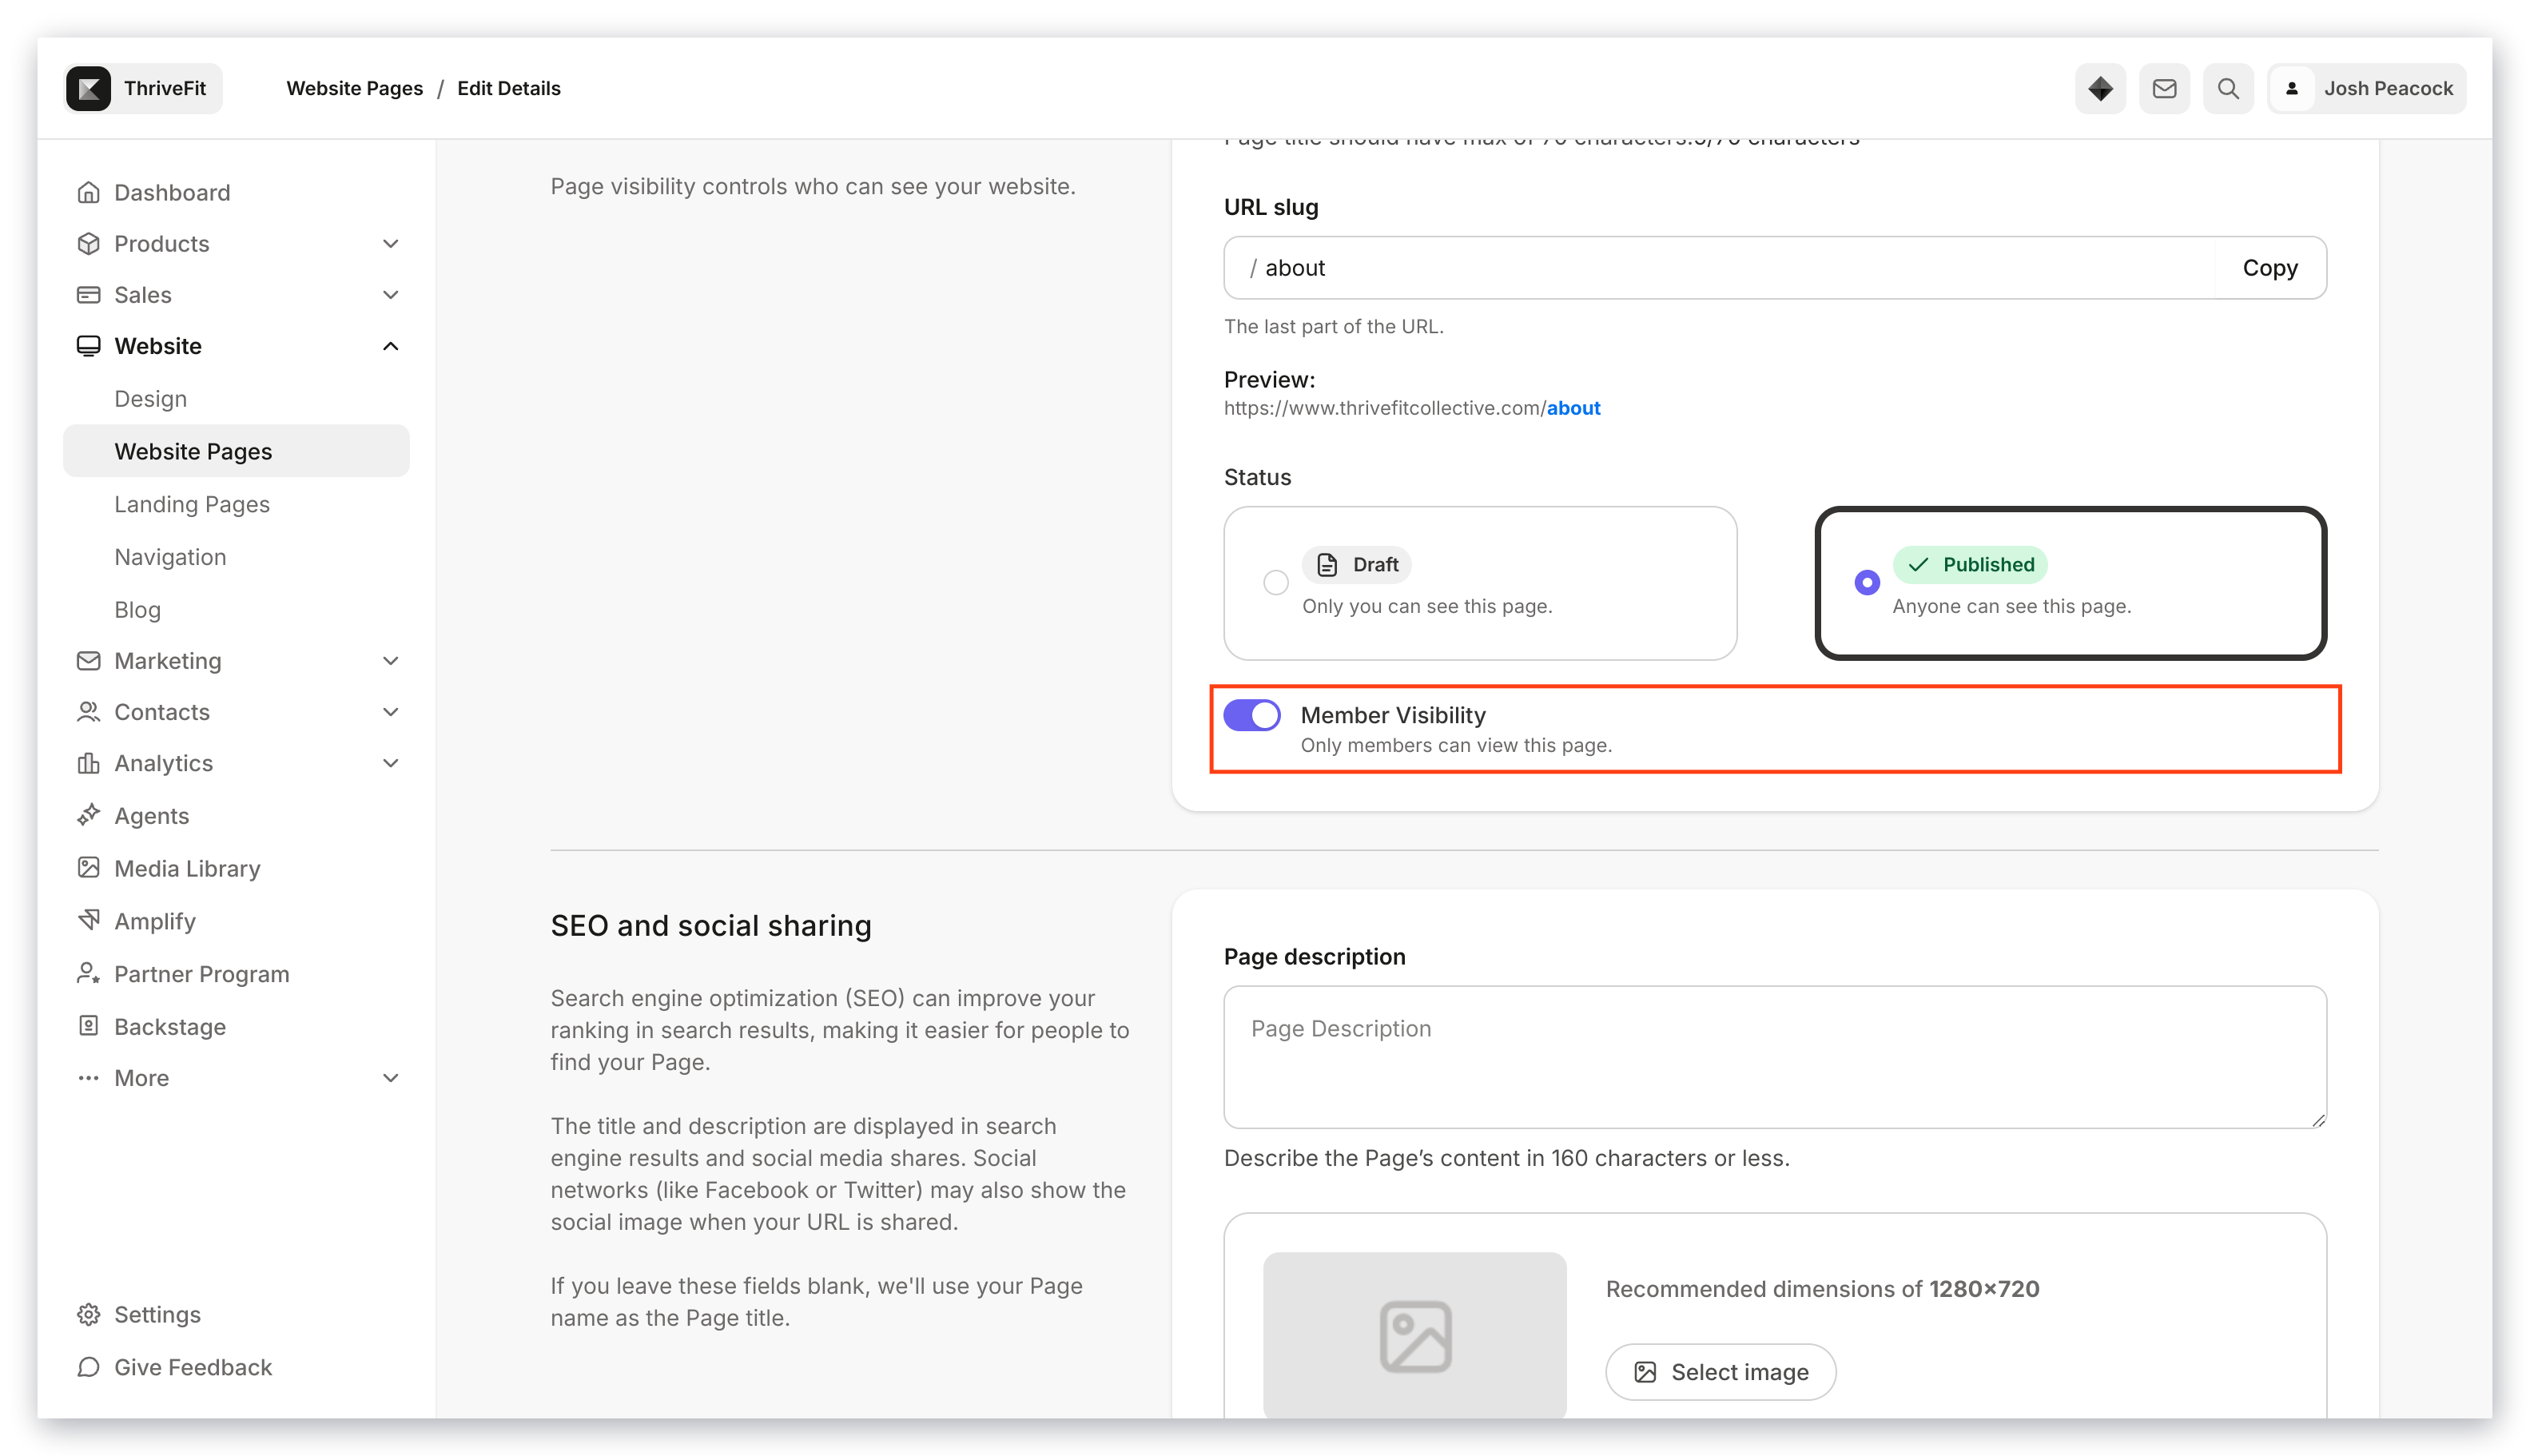Viewport: 2530px width, 1456px height.
Task: Click 'Only members can view this page.' text
Action: [1456, 745]
